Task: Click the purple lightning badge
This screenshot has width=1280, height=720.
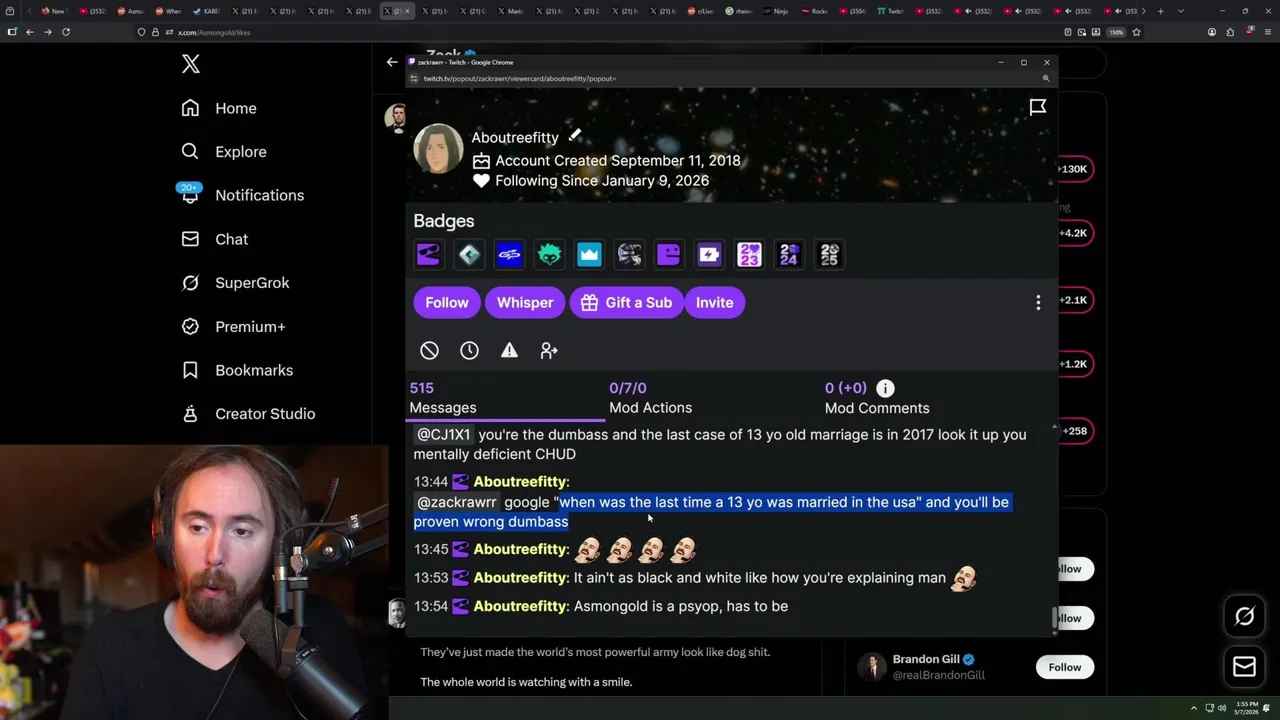Action: point(709,255)
